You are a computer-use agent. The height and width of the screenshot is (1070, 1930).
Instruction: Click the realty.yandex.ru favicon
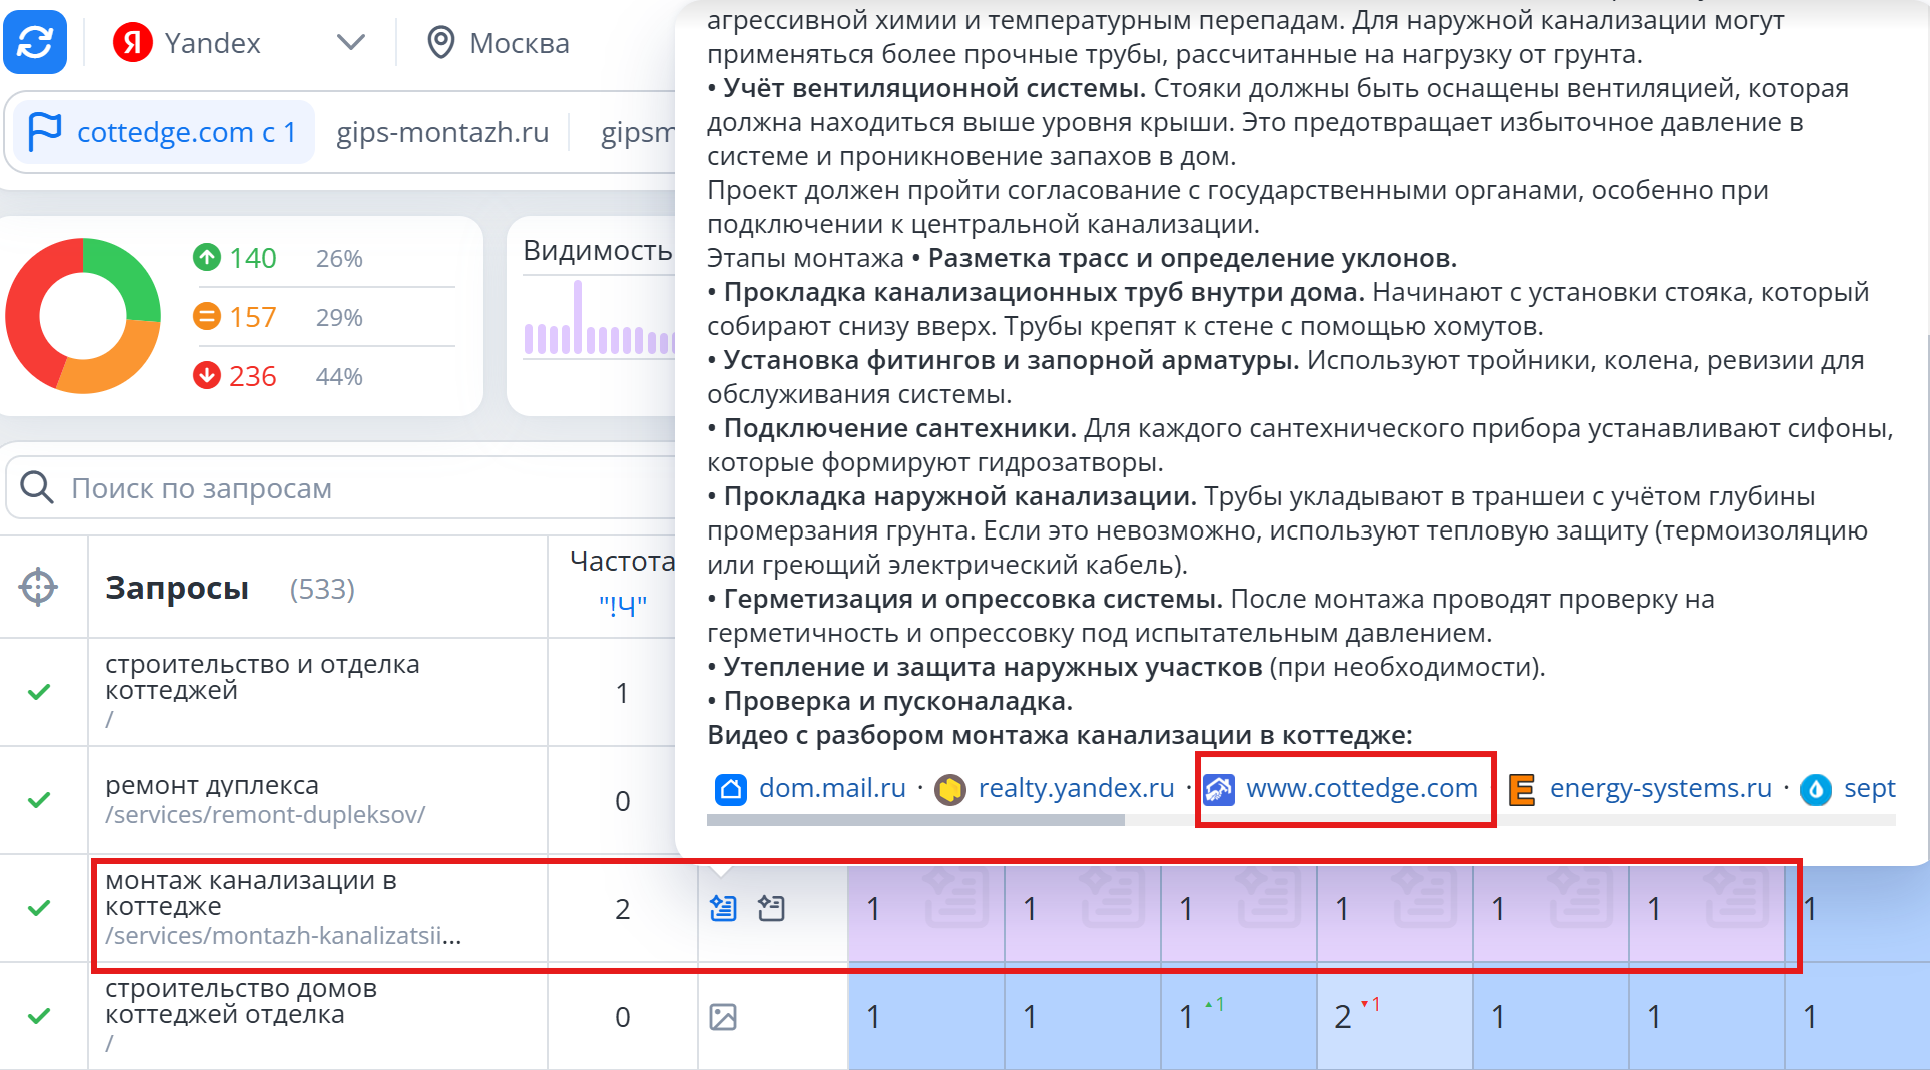point(949,790)
